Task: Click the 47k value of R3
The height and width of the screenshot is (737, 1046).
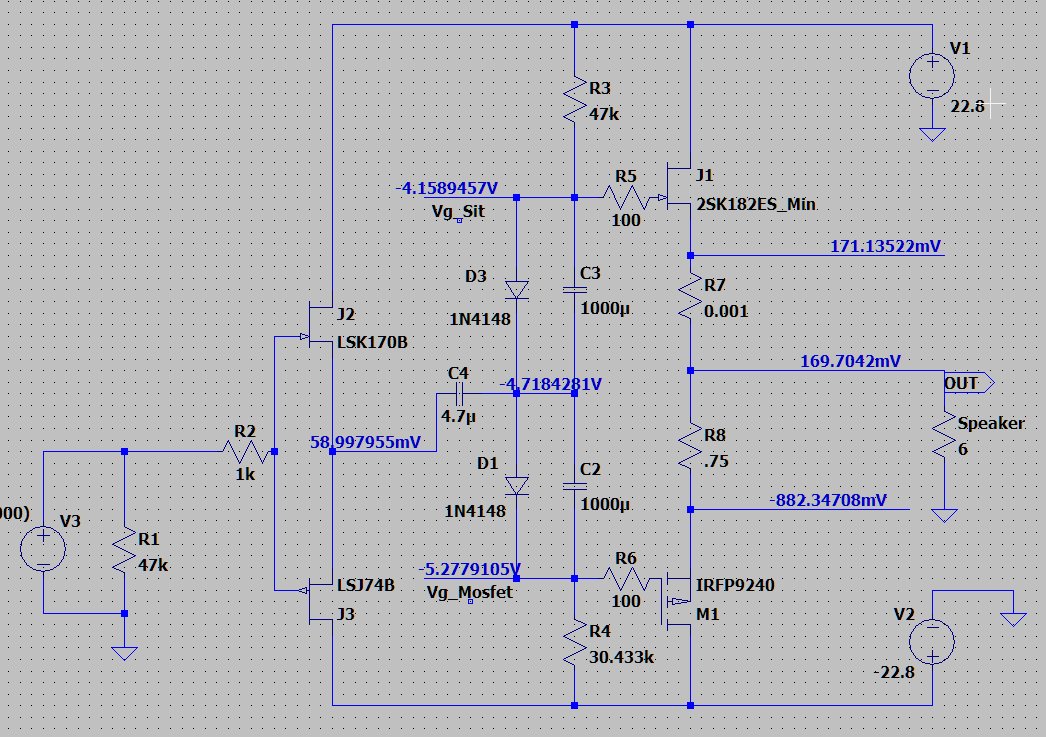Action: point(604,114)
